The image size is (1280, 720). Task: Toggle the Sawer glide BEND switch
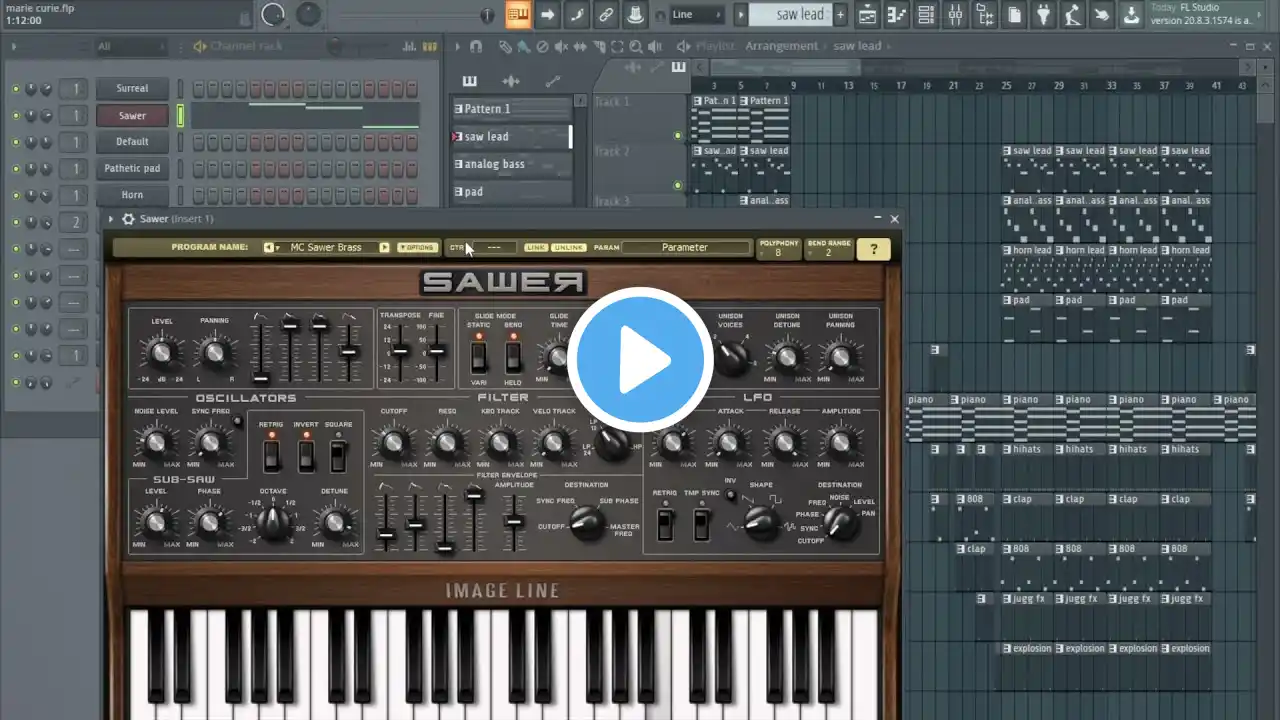click(x=513, y=356)
